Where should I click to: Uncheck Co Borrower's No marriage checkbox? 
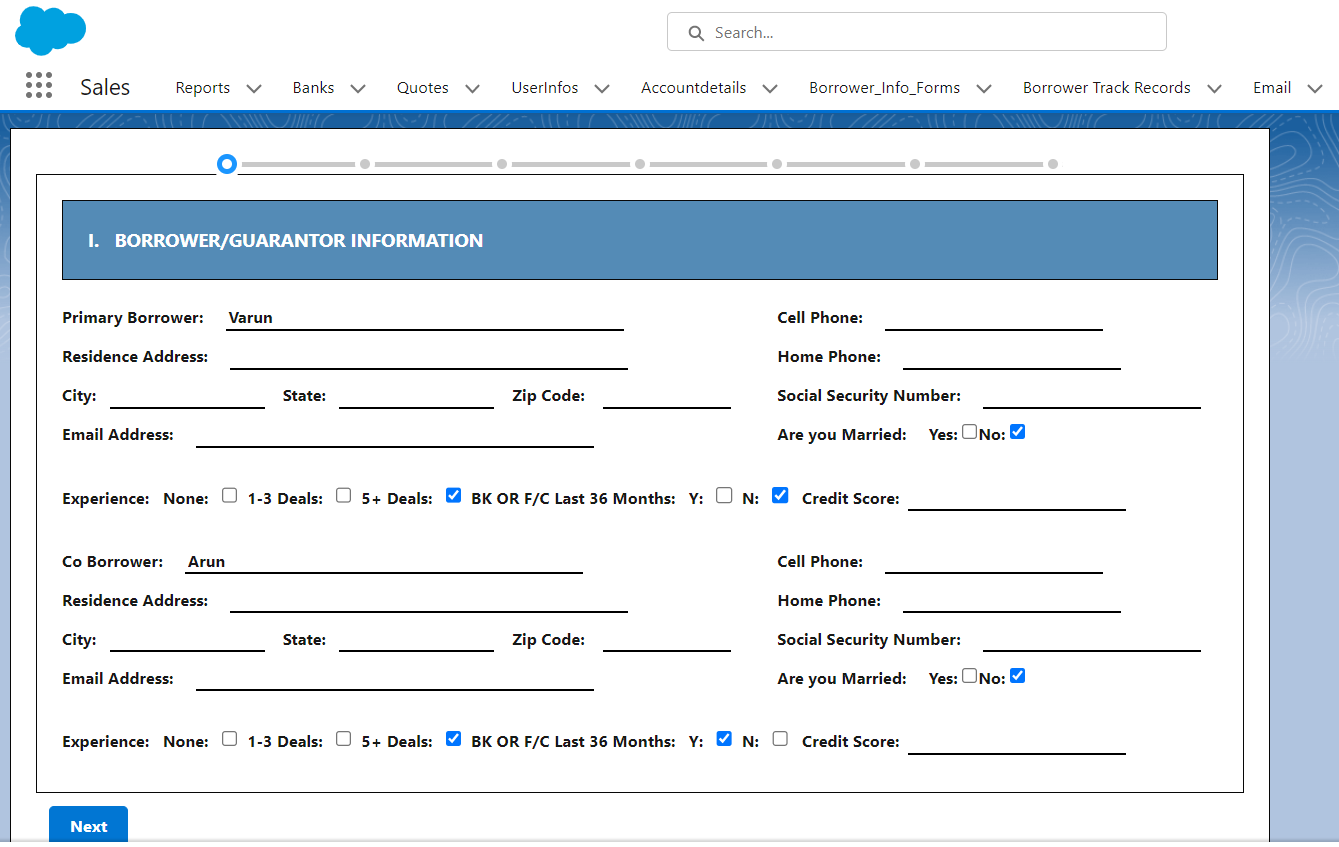coord(1017,675)
